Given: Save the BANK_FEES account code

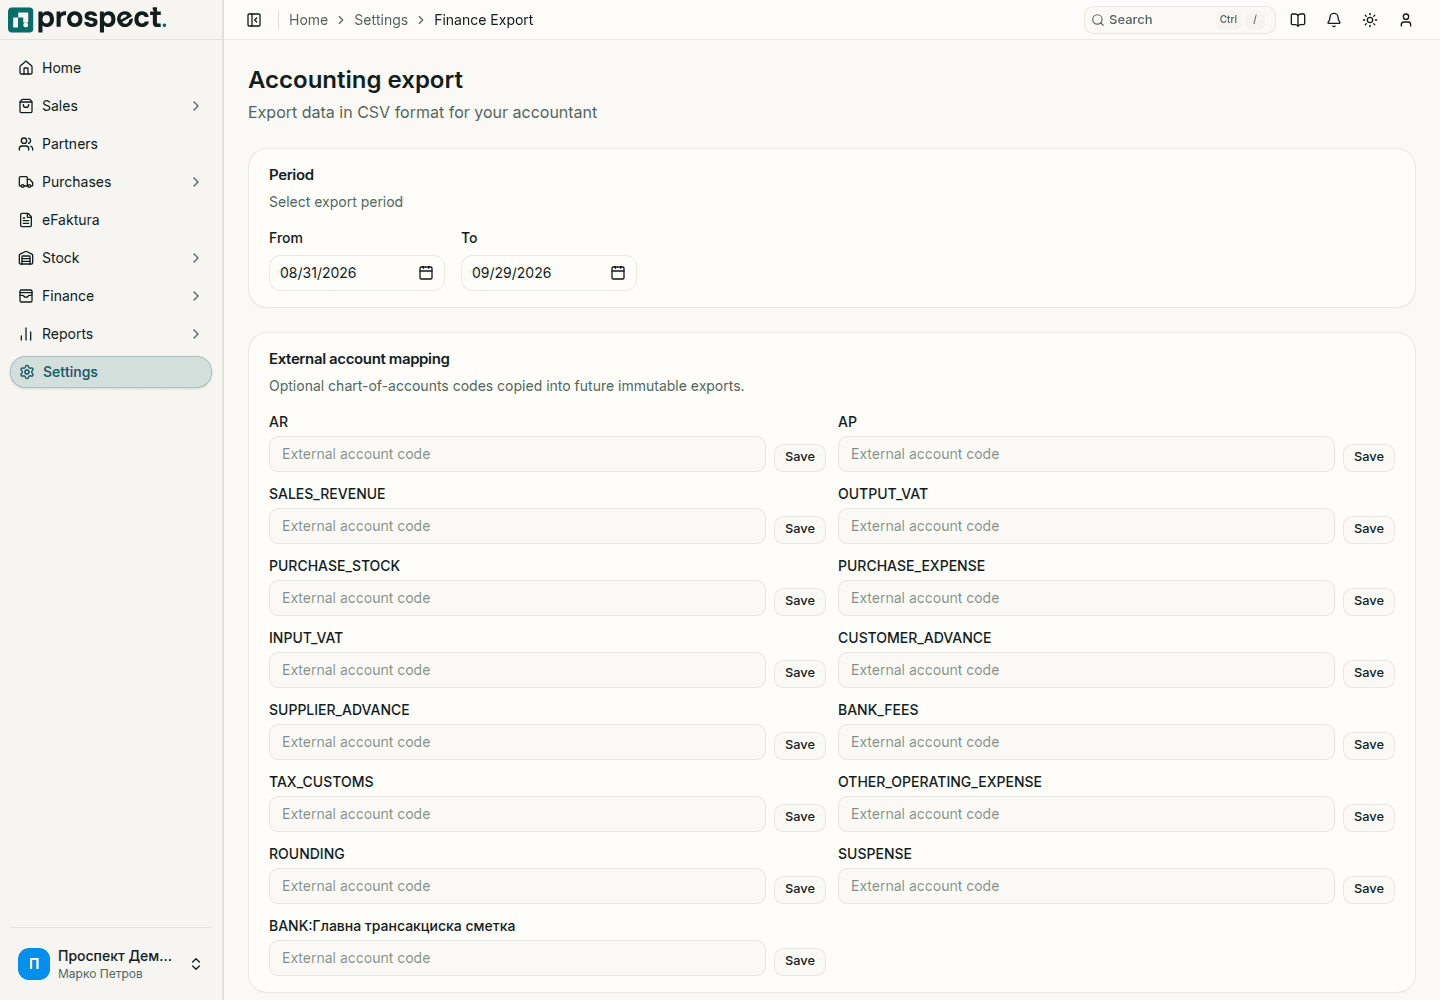Looking at the screenshot, I should [1369, 745].
